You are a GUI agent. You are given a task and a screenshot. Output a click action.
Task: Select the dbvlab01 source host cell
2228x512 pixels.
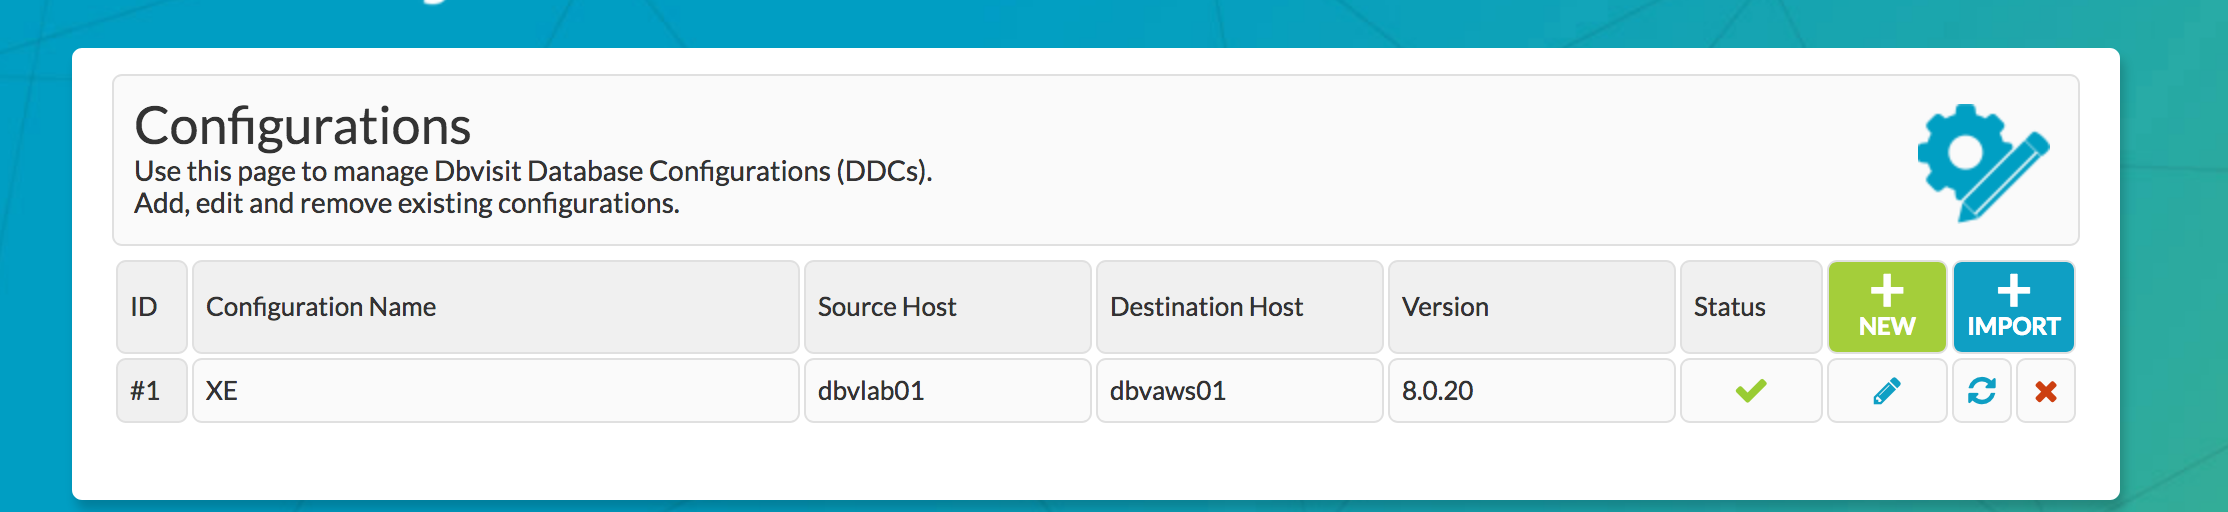[x=948, y=391]
